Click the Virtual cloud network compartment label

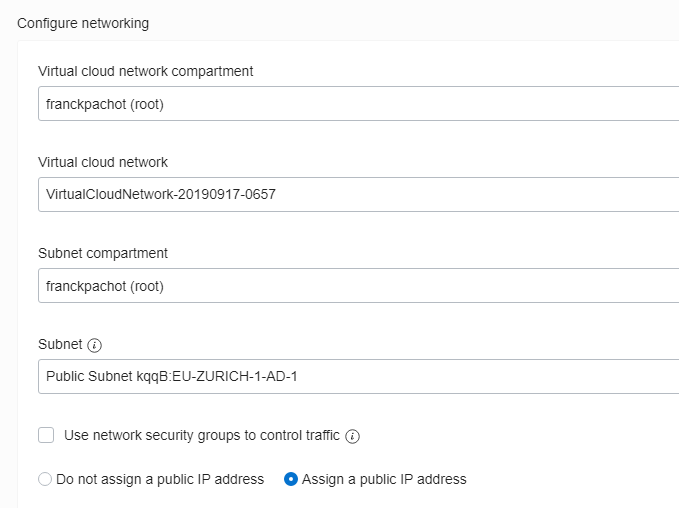pyautogui.click(x=146, y=71)
